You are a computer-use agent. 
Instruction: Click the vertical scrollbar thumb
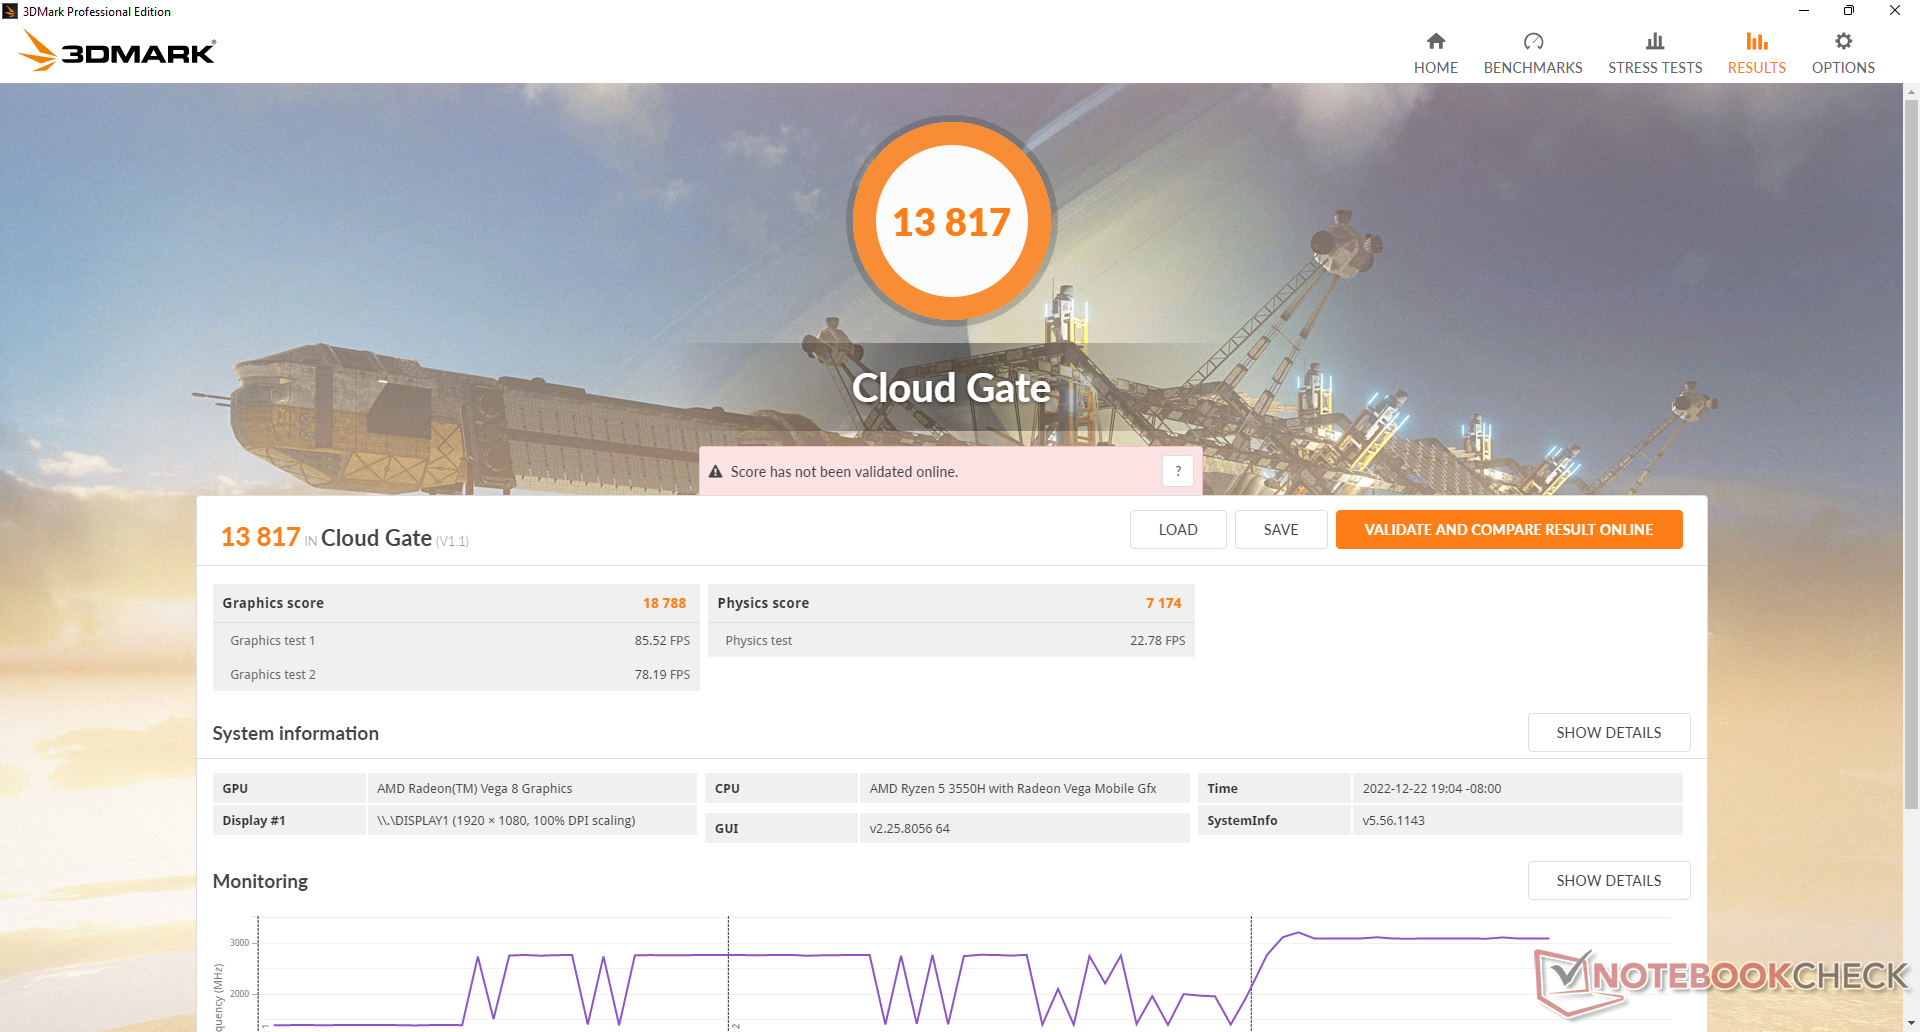pyautogui.click(x=1911, y=450)
